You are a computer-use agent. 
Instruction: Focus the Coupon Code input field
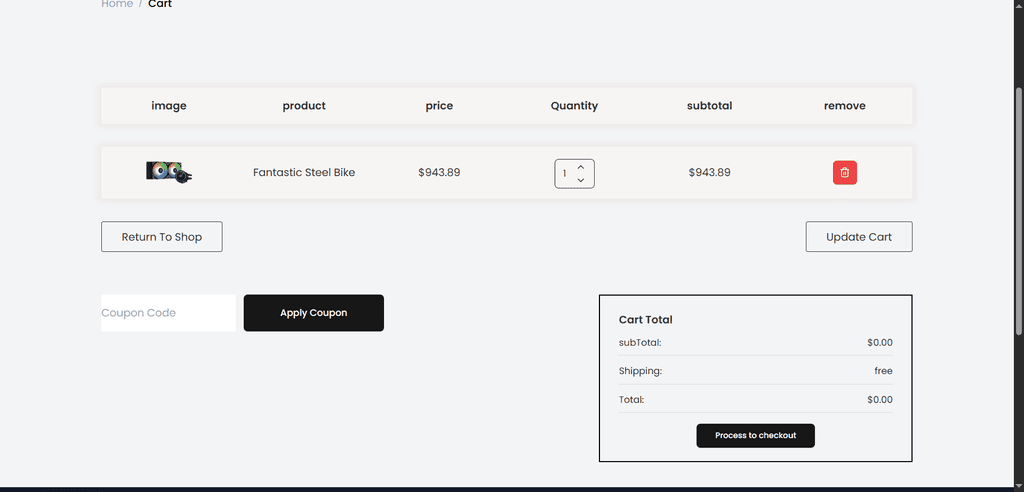(x=168, y=313)
